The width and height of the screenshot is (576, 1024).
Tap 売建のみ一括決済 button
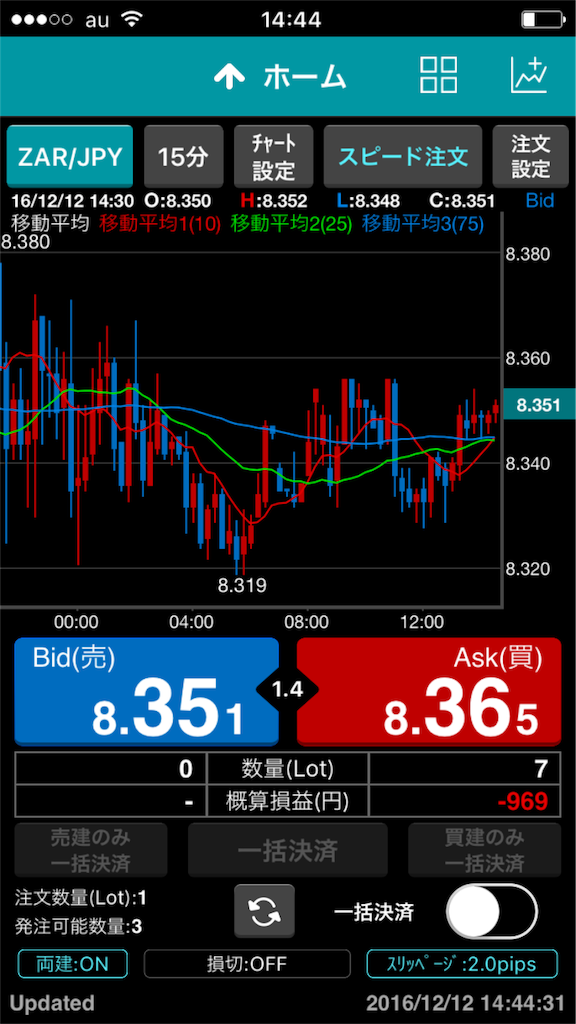(91, 850)
